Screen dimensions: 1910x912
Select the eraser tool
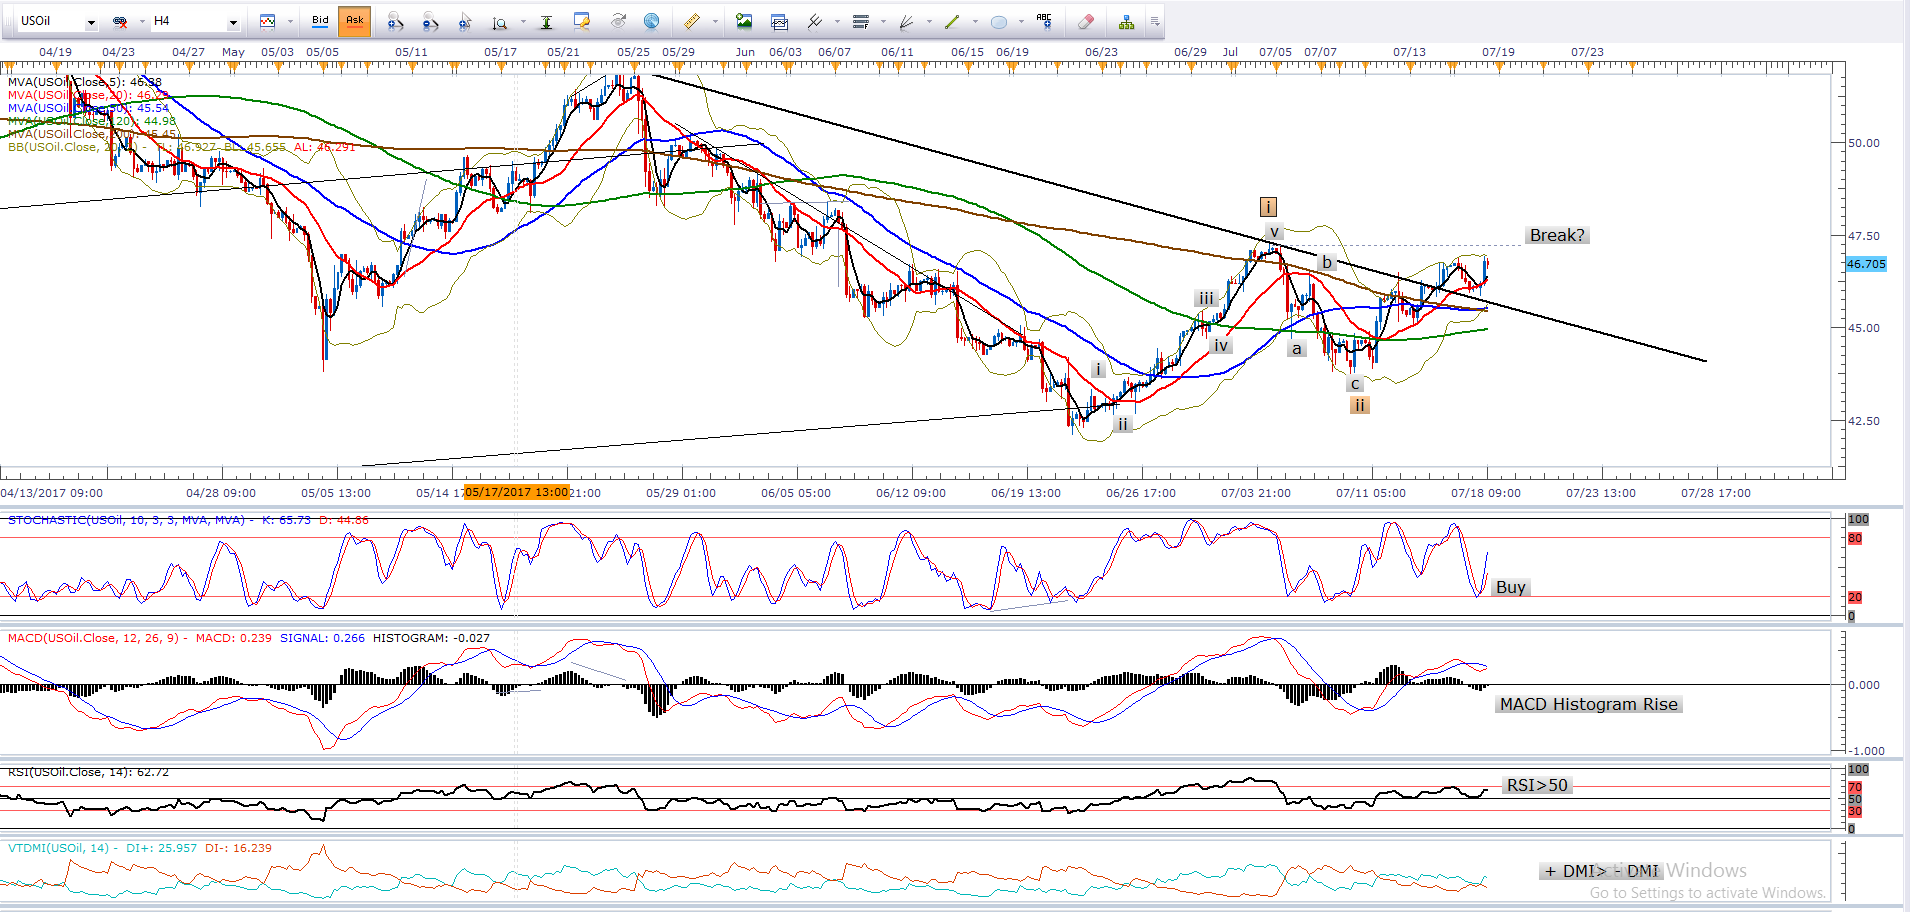coord(1086,21)
